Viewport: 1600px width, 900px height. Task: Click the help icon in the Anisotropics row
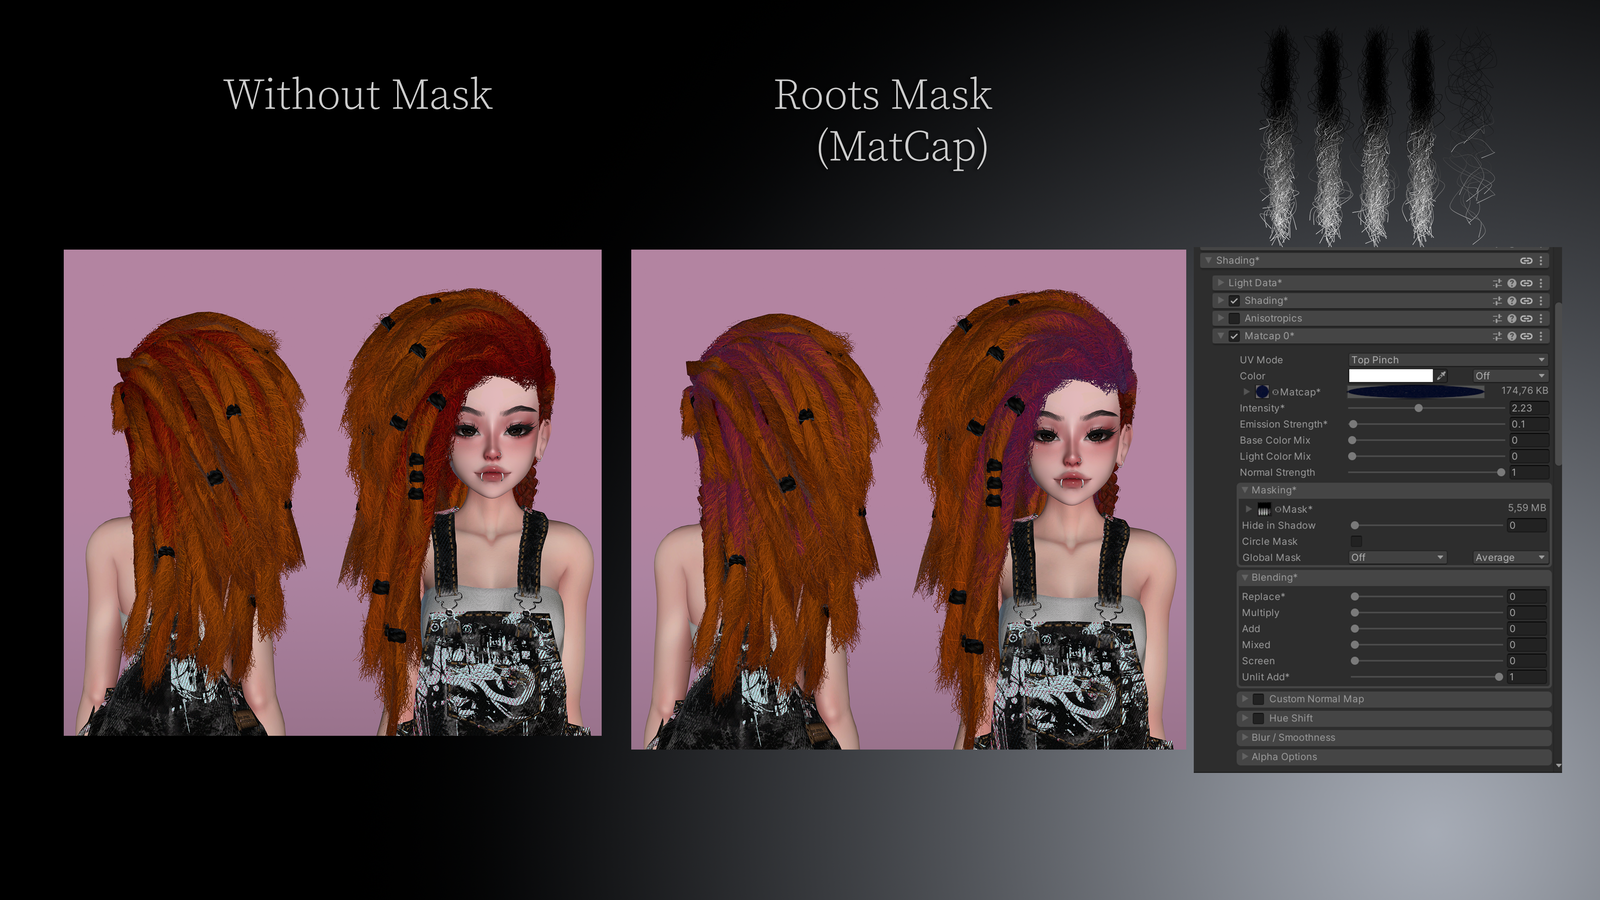[1512, 319]
